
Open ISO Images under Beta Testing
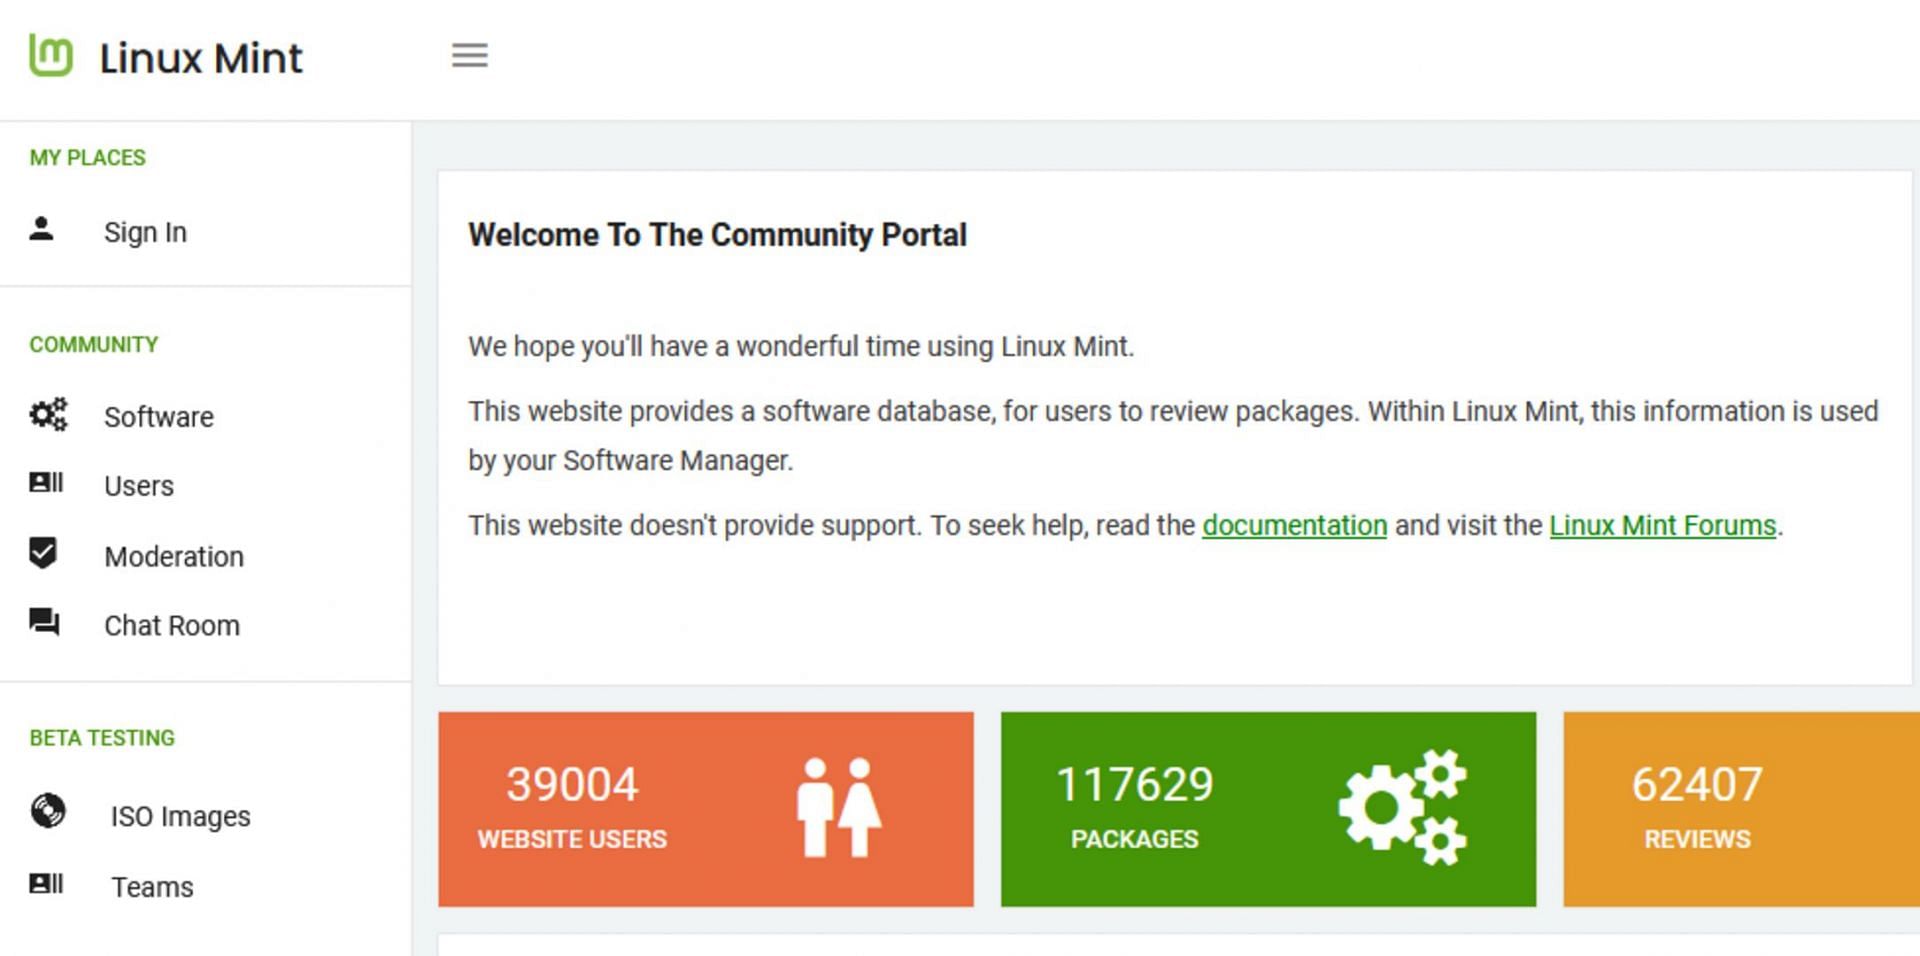(180, 817)
